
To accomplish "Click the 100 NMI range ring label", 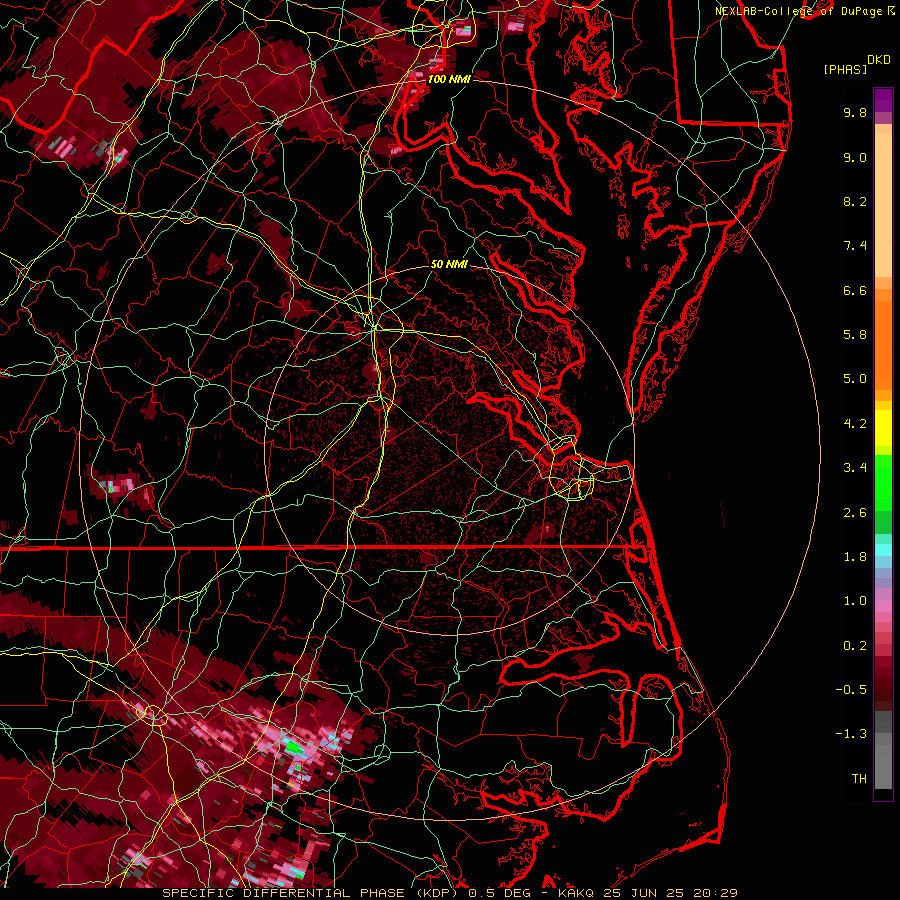I will pyautogui.click(x=449, y=79).
